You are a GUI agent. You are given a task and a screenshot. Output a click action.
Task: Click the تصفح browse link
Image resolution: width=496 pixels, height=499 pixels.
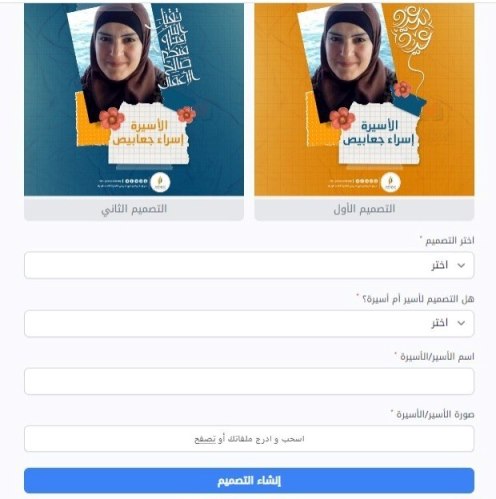[205, 439]
